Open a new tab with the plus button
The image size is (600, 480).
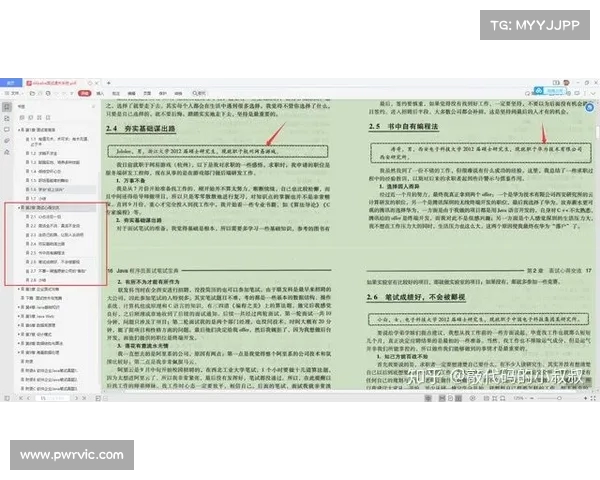coord(109,83)
